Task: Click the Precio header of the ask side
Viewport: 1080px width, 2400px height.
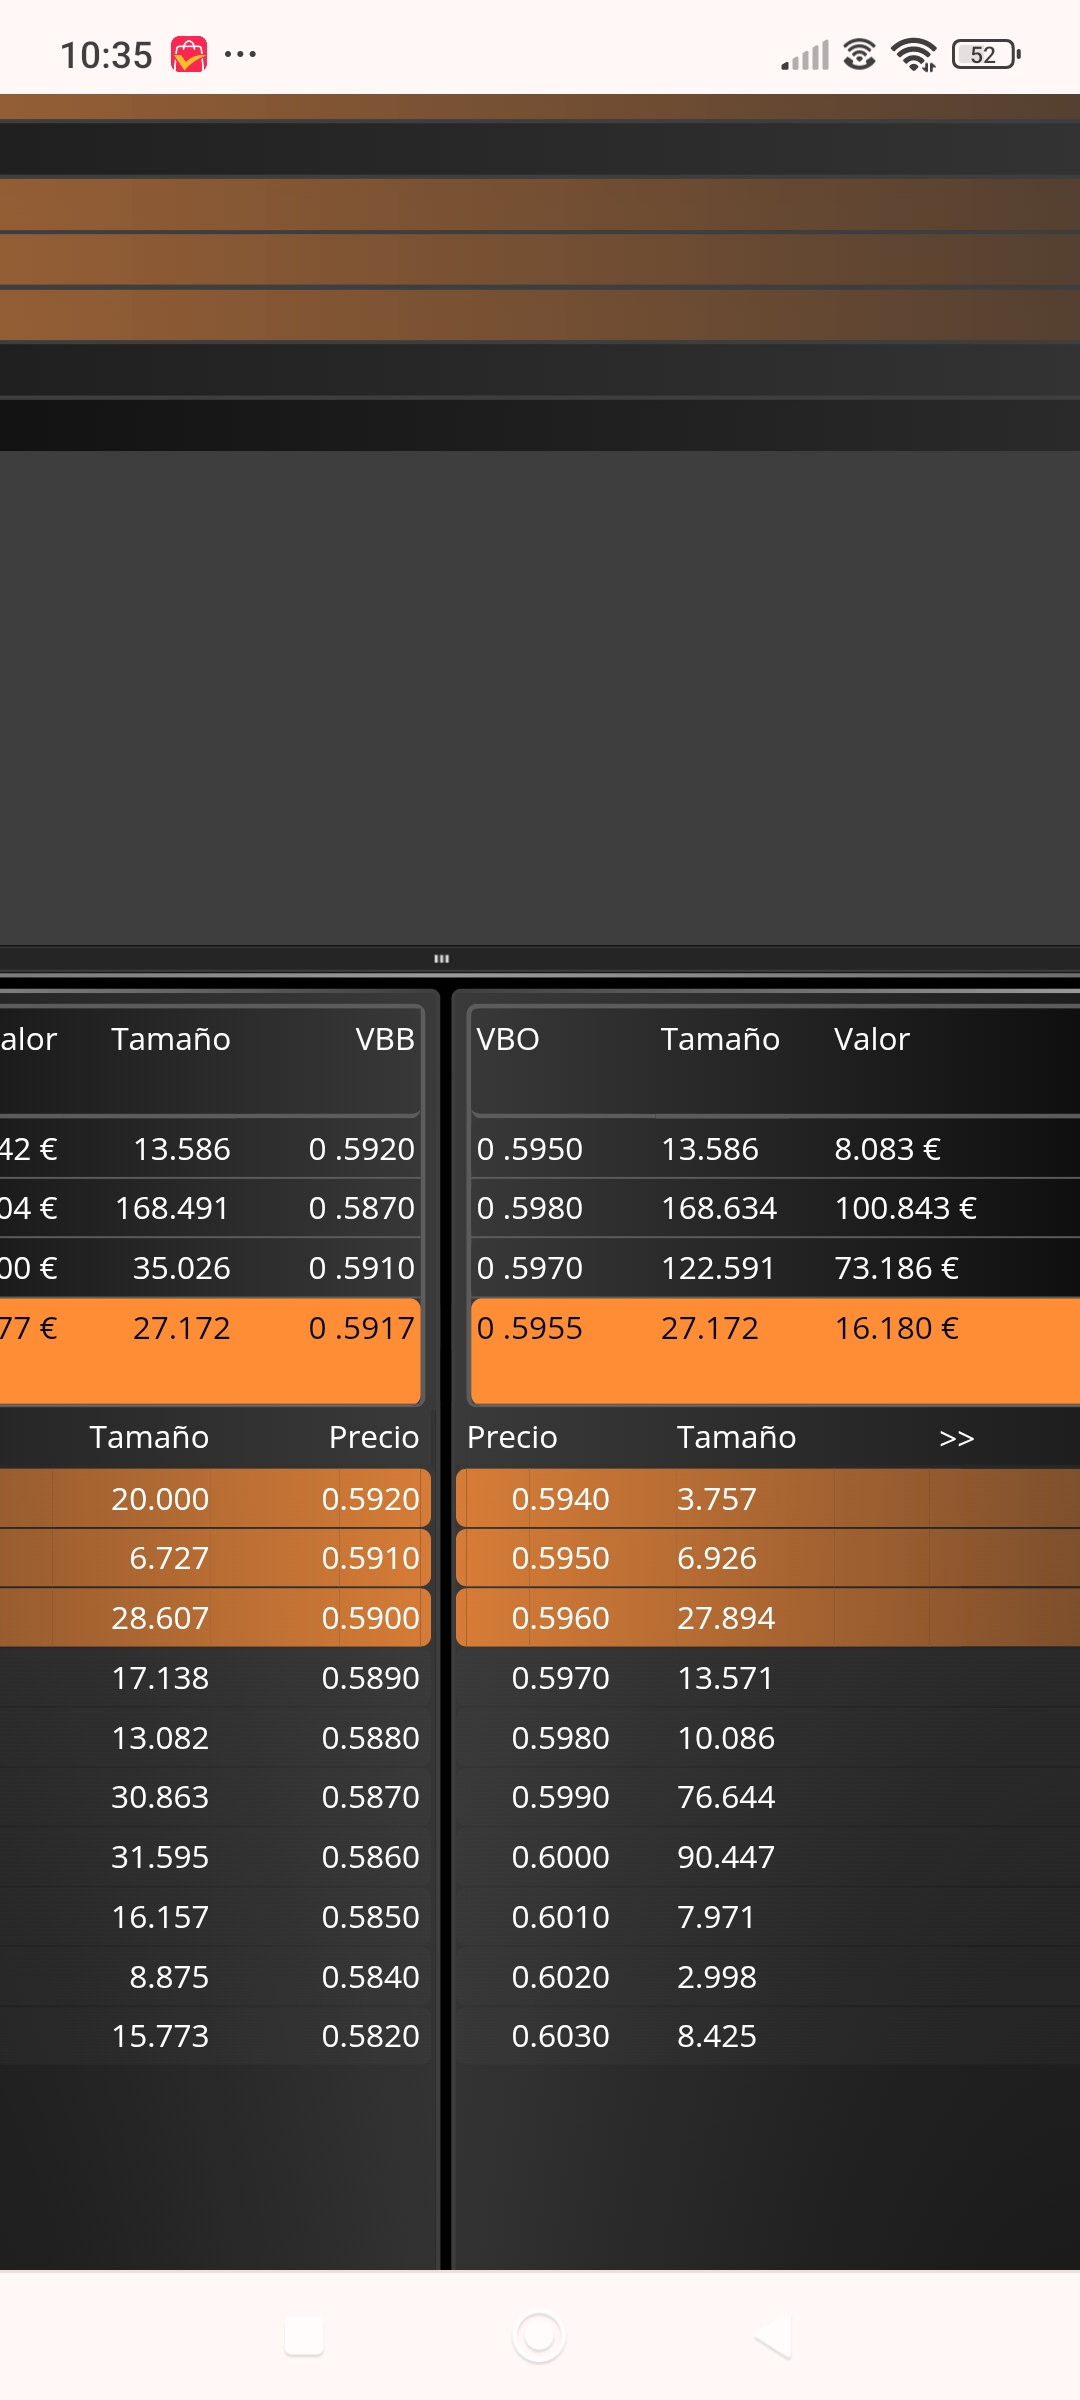Action: [x=512, y=1437]
